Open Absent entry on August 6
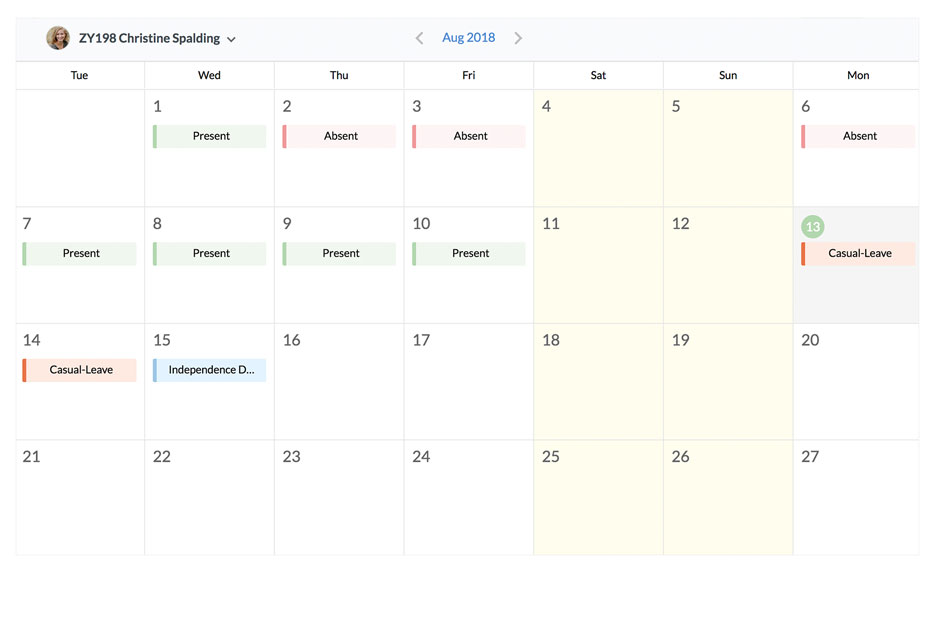The height and width of the screenshot is (625, 940). pyautogui.click(x=858, y=136)
